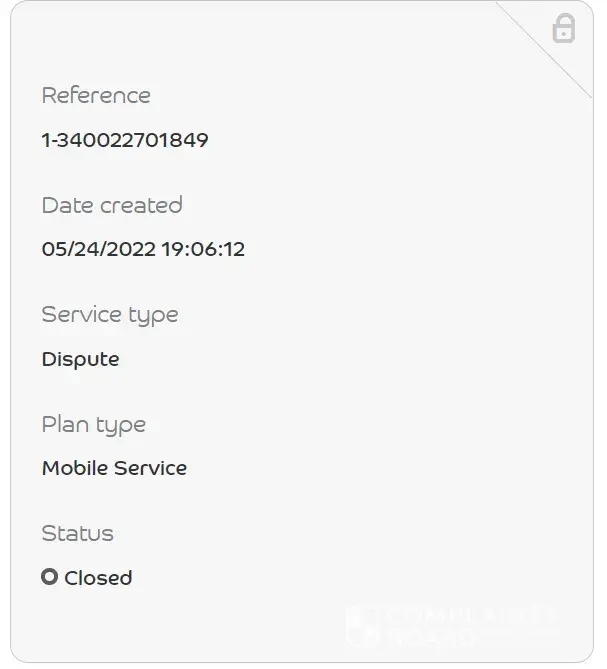Image resolution: width=607 pixels, height=669 pixels.
Task: Click the circle icon beside Closed
Action: (49, 577)
